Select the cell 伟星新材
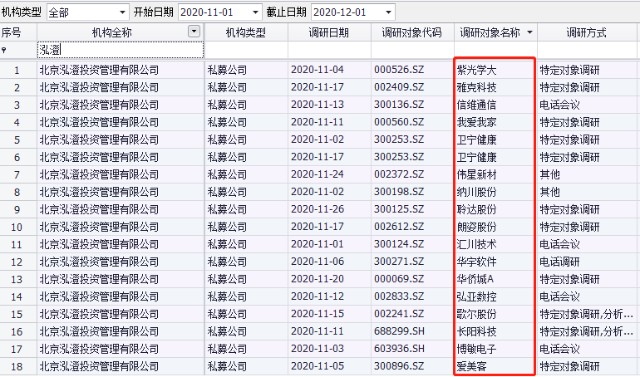 [x=476, y=175]
